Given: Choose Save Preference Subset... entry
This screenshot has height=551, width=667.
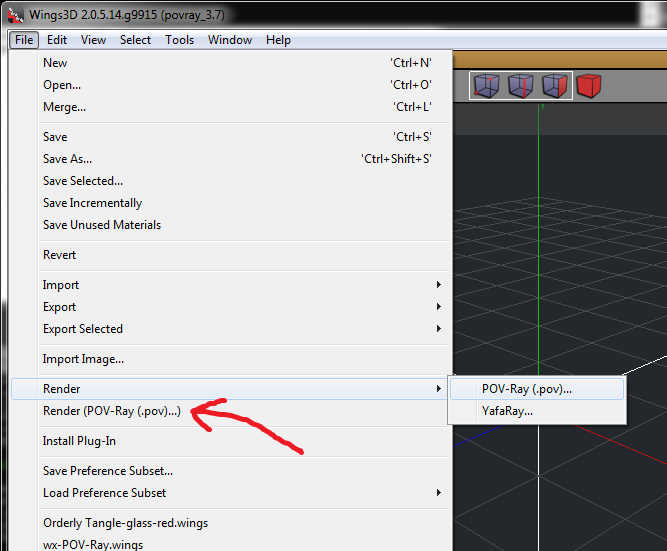Looking at the screenshot, I should (231, 471).
